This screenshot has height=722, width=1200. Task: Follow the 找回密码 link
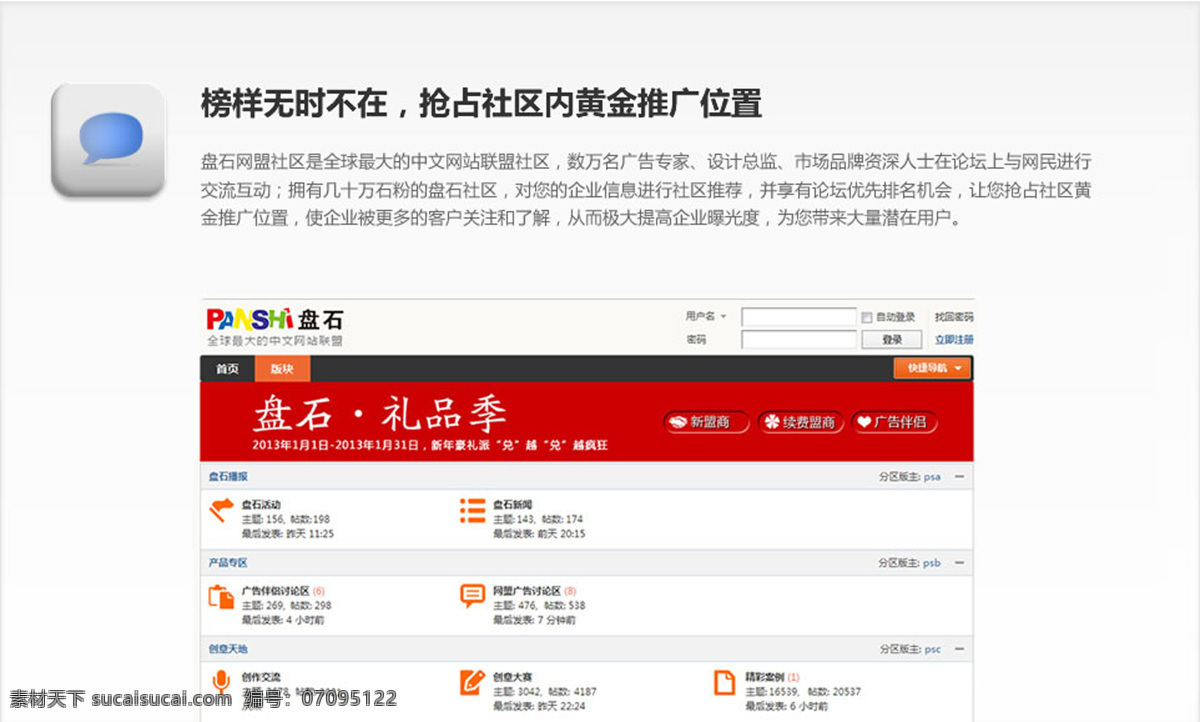954,316
